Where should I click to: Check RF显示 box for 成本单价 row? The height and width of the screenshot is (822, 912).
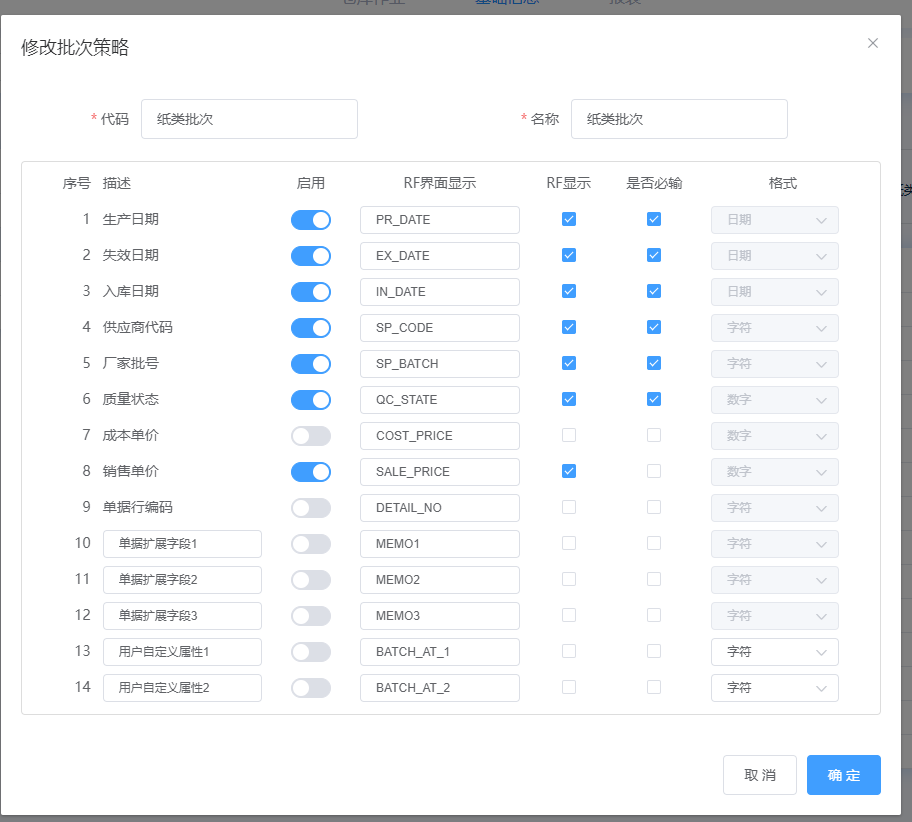click(x=569, y=435)
